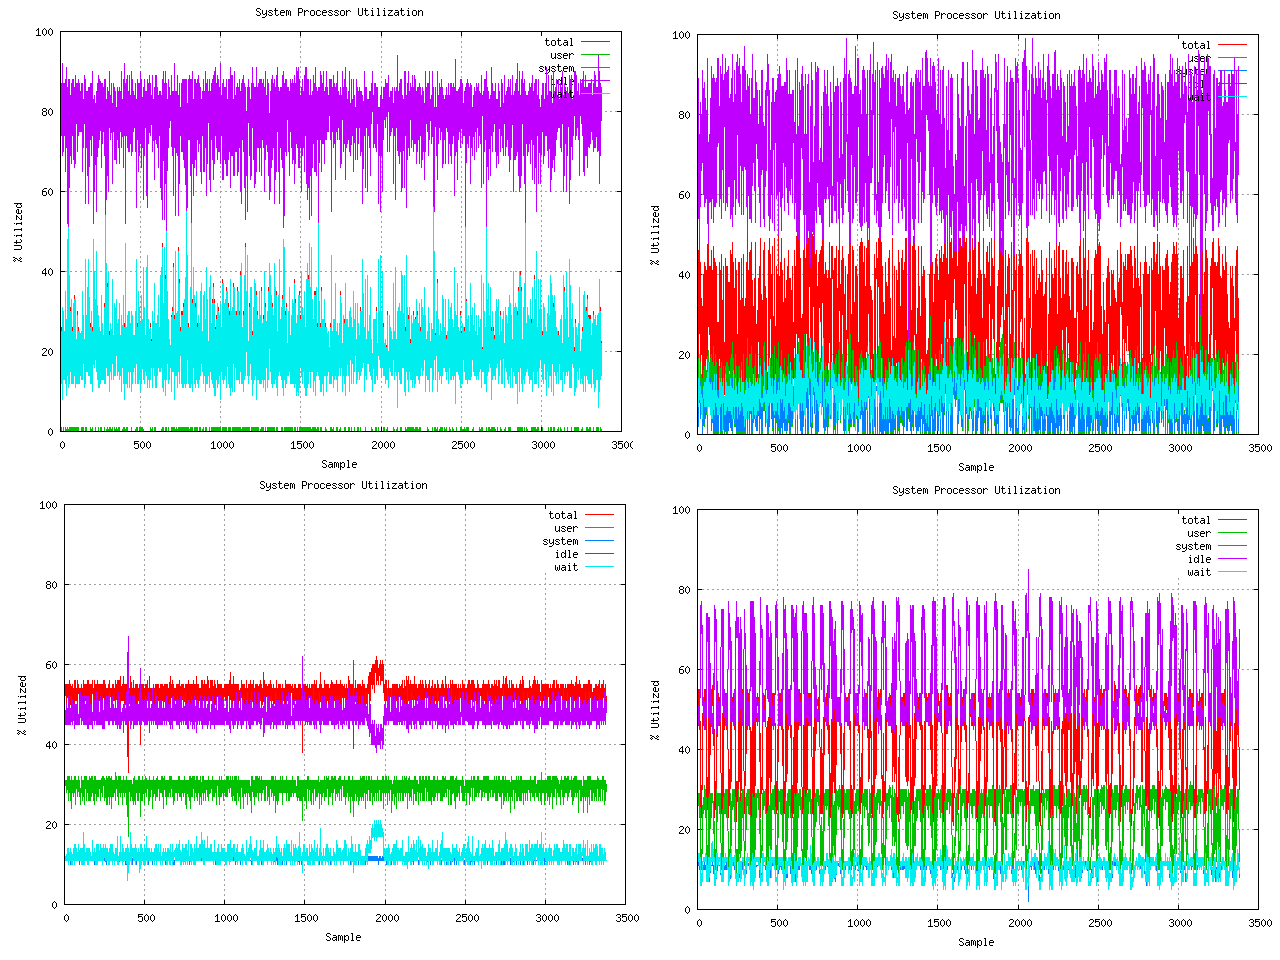Select the 'wait' legend label in bottom-right chart

(1198, 572)
